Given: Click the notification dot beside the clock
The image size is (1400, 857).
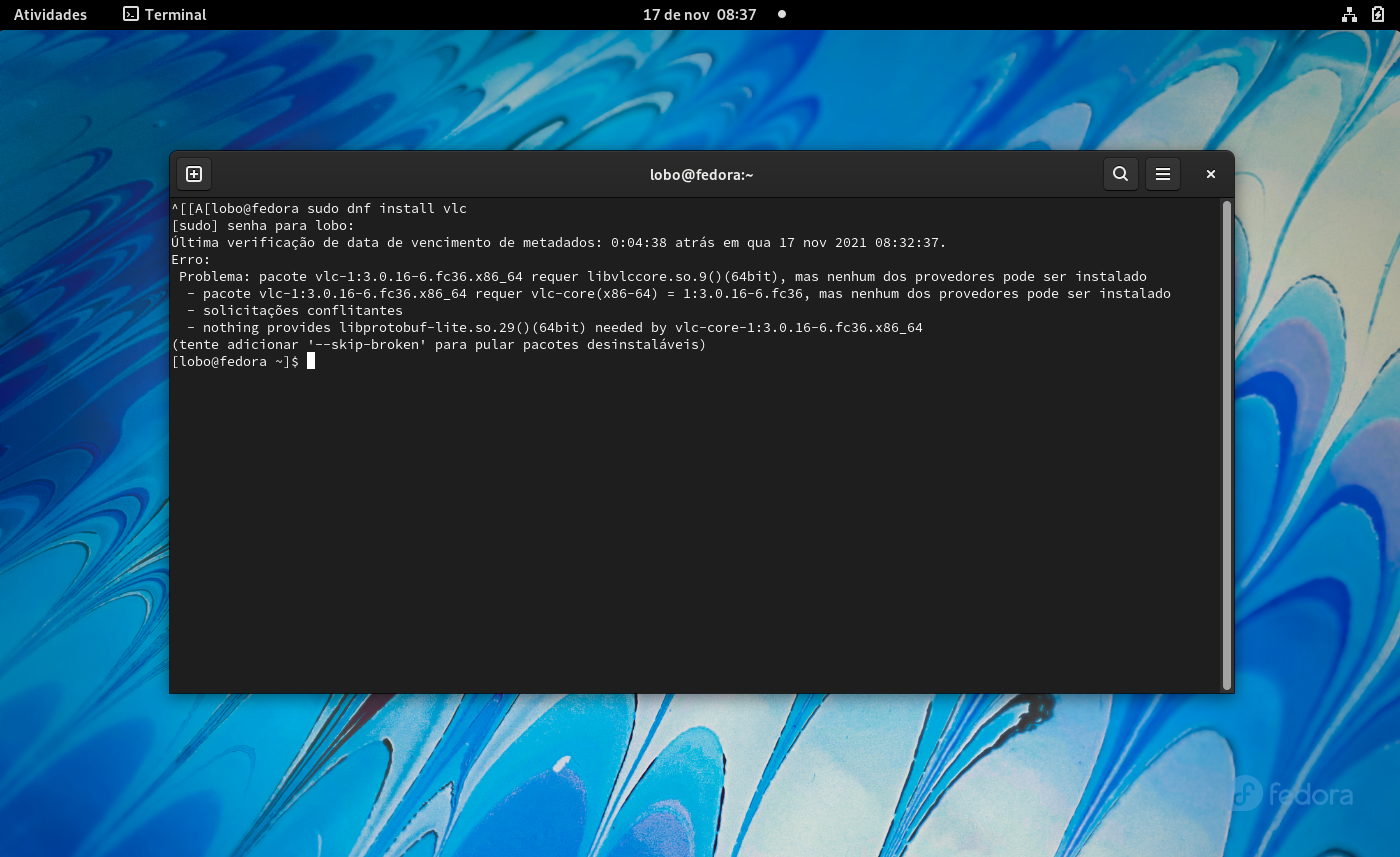Looking at the screenshot, I should 782,15.
